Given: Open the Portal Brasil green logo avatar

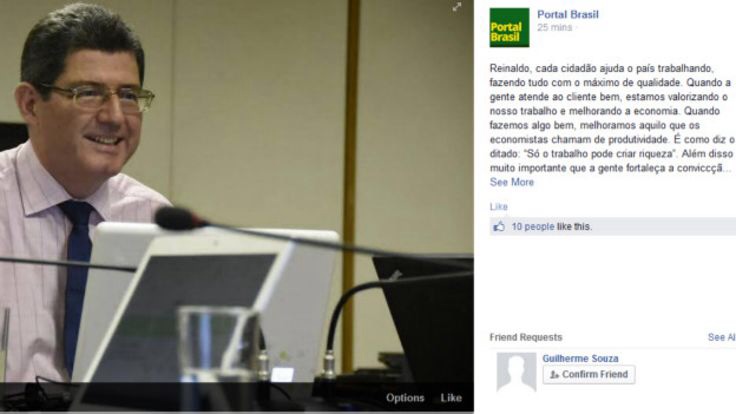Looking at the screenshot, I should click(x=509, y=28).
